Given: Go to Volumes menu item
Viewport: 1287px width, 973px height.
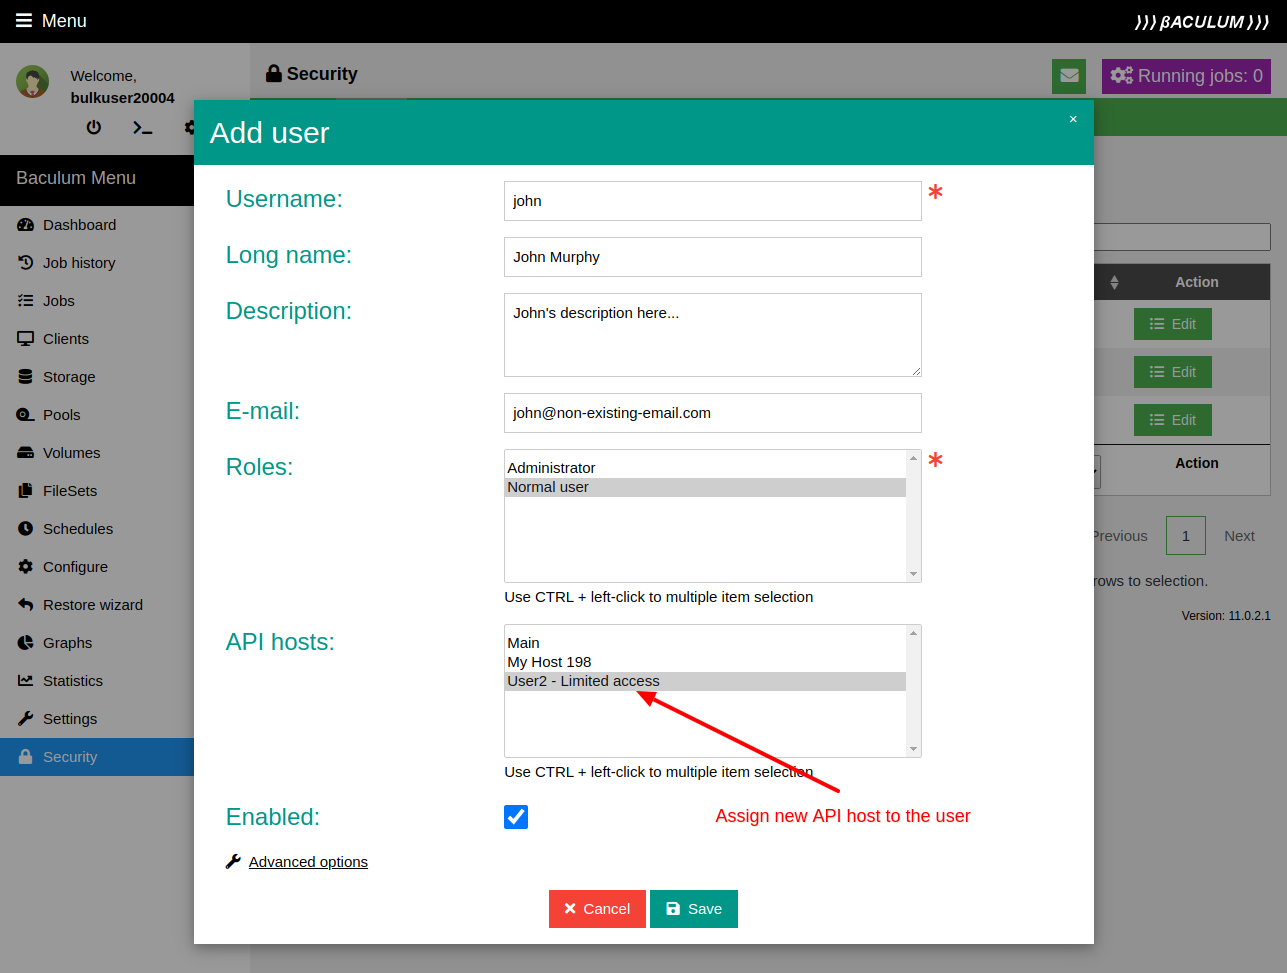Looking at the screenshot, I should (71, 453).
